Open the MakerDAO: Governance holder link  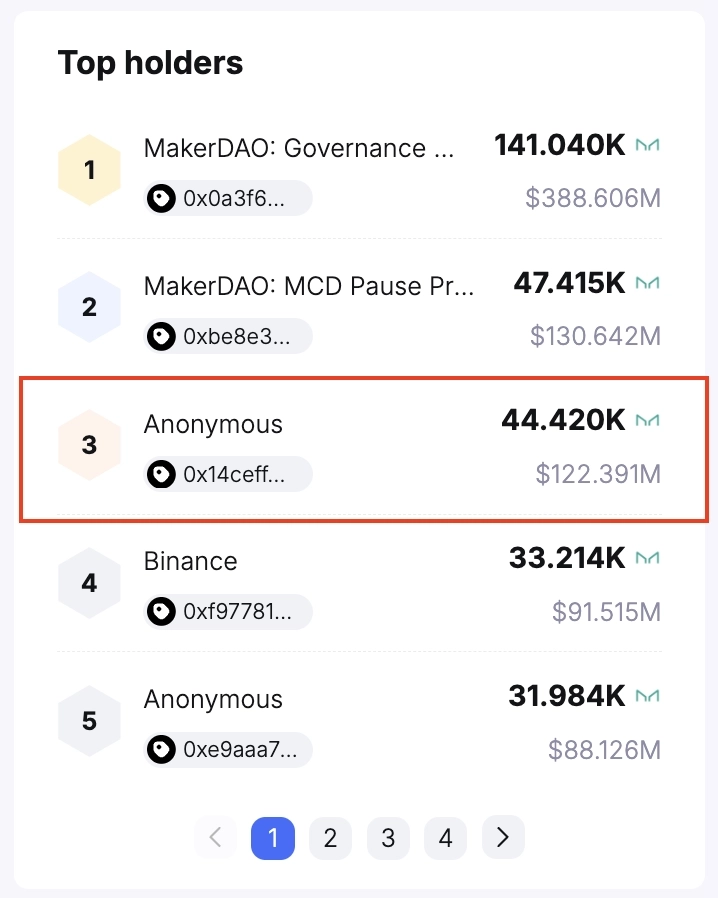[x=299, y=148]
